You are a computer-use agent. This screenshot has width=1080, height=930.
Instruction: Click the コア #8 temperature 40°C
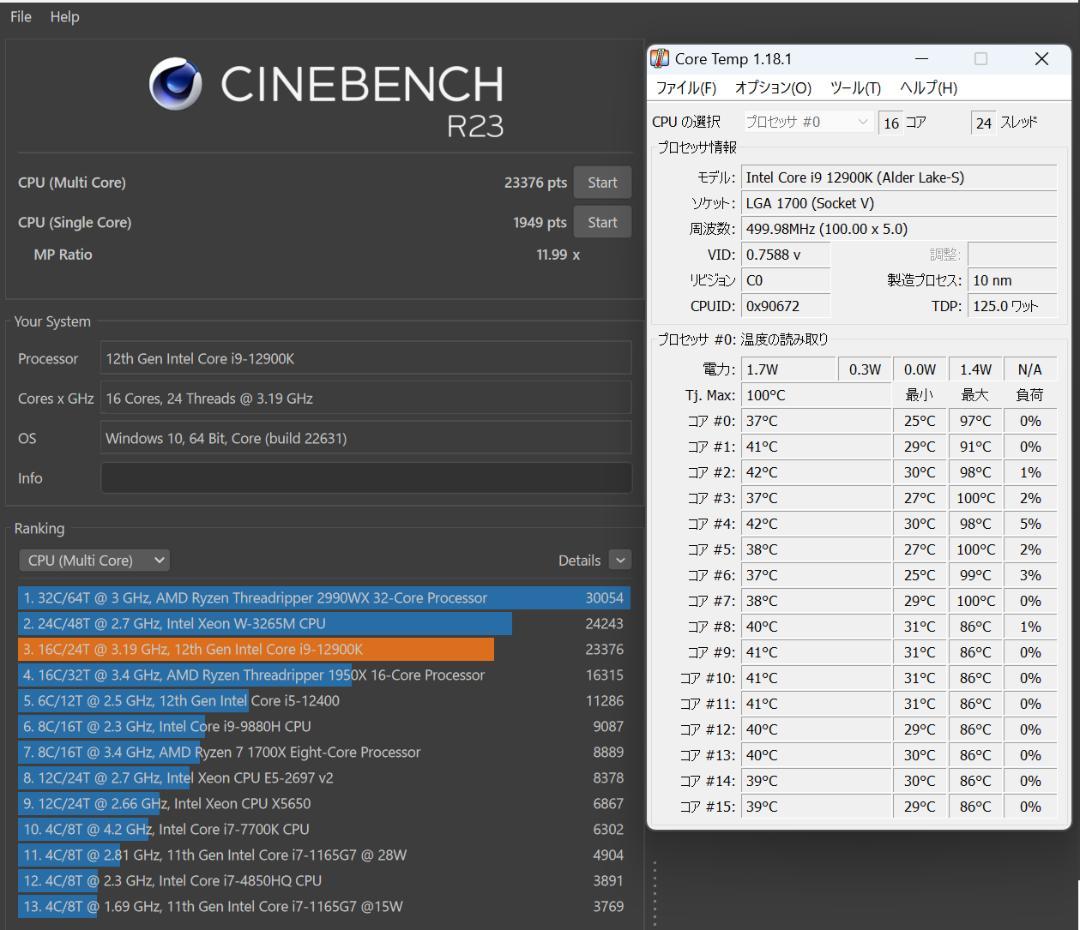[816, 627]
